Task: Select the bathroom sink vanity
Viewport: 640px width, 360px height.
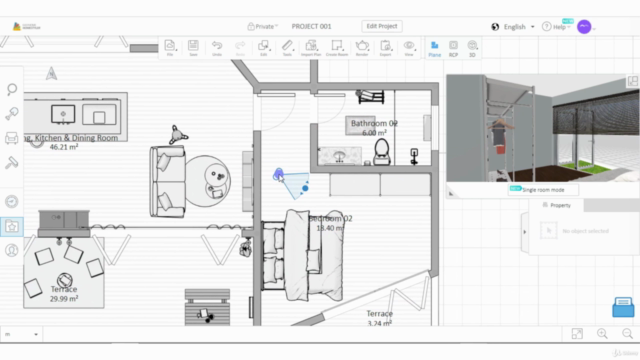Action: tap(340, 156)
